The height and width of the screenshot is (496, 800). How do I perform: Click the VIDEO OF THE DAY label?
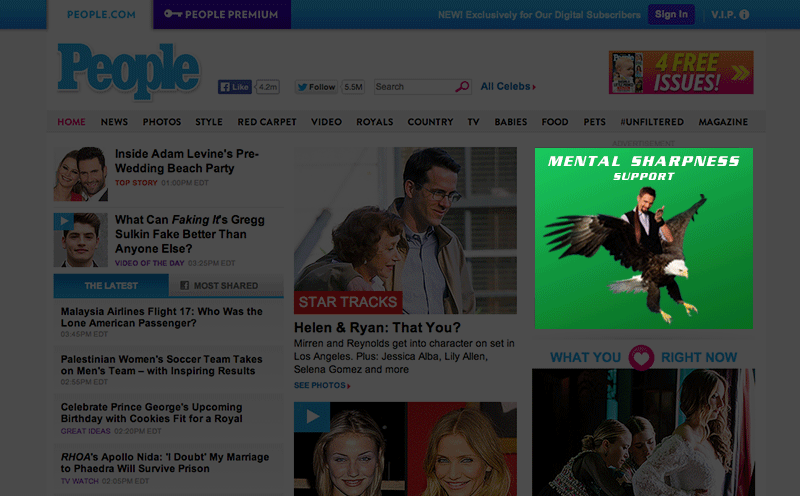(149, 263)
